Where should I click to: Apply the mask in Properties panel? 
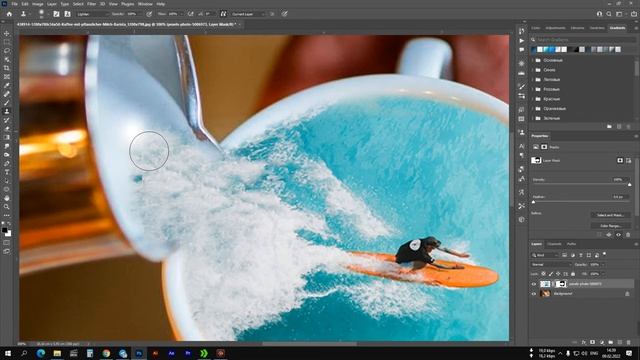click(x=609, y=235)
